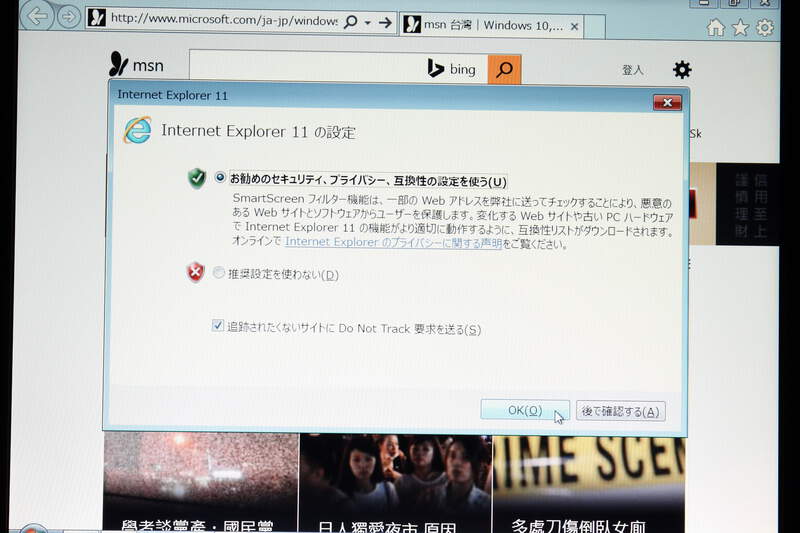Open the msn page settings gear icon
The width and height of the screenshot is (800, 533).
click(x=682, y=69)
